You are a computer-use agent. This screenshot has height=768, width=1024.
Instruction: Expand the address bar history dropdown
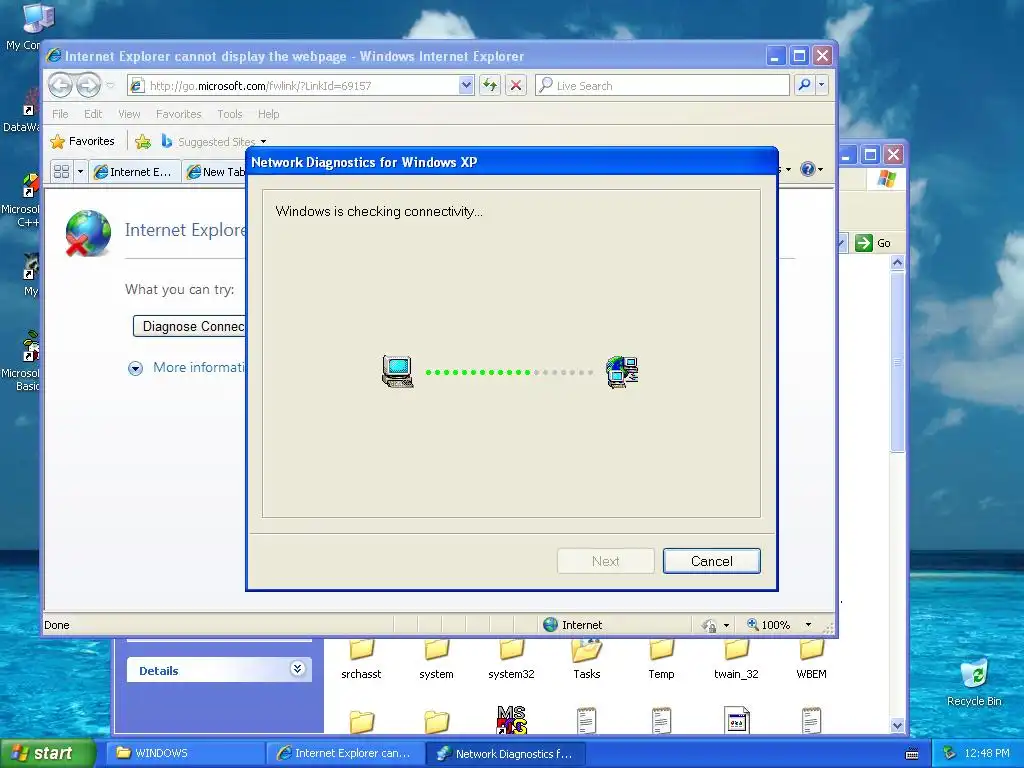466,86
